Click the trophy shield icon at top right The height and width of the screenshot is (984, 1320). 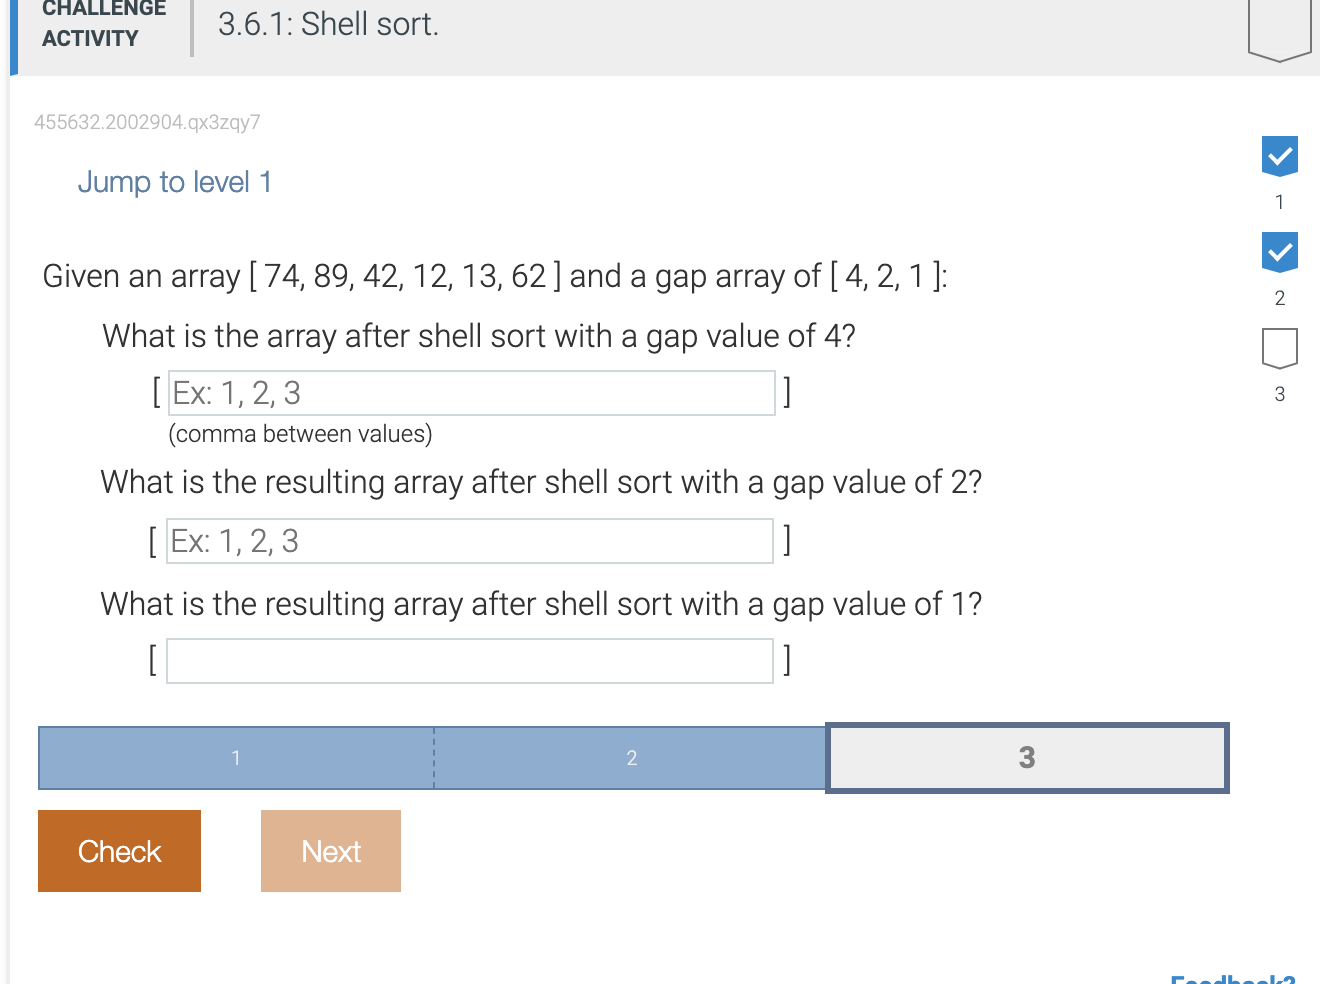click(1280, 20)
